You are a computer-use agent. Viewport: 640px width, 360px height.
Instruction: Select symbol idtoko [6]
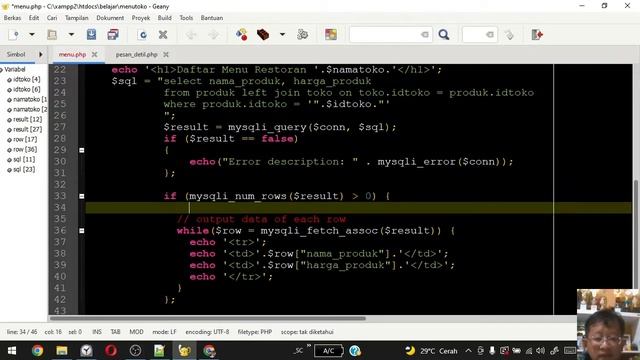coord(27,89)
